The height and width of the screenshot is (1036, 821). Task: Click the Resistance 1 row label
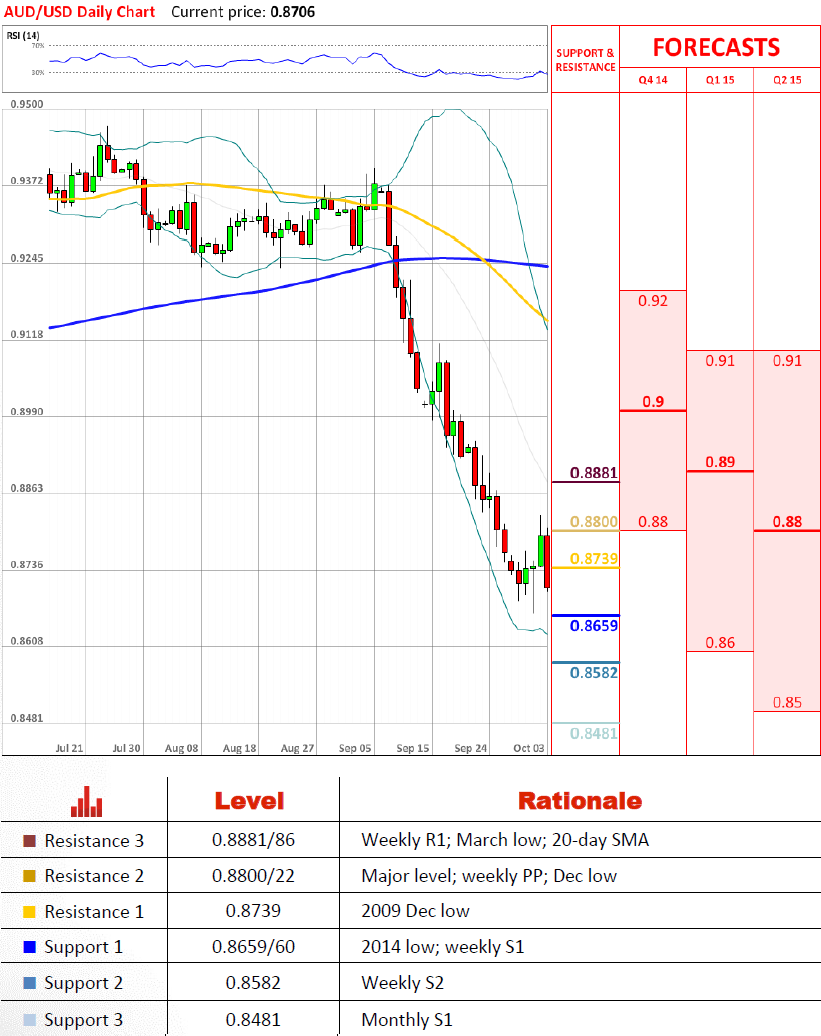pyautogui.click(x=94, y=912)
